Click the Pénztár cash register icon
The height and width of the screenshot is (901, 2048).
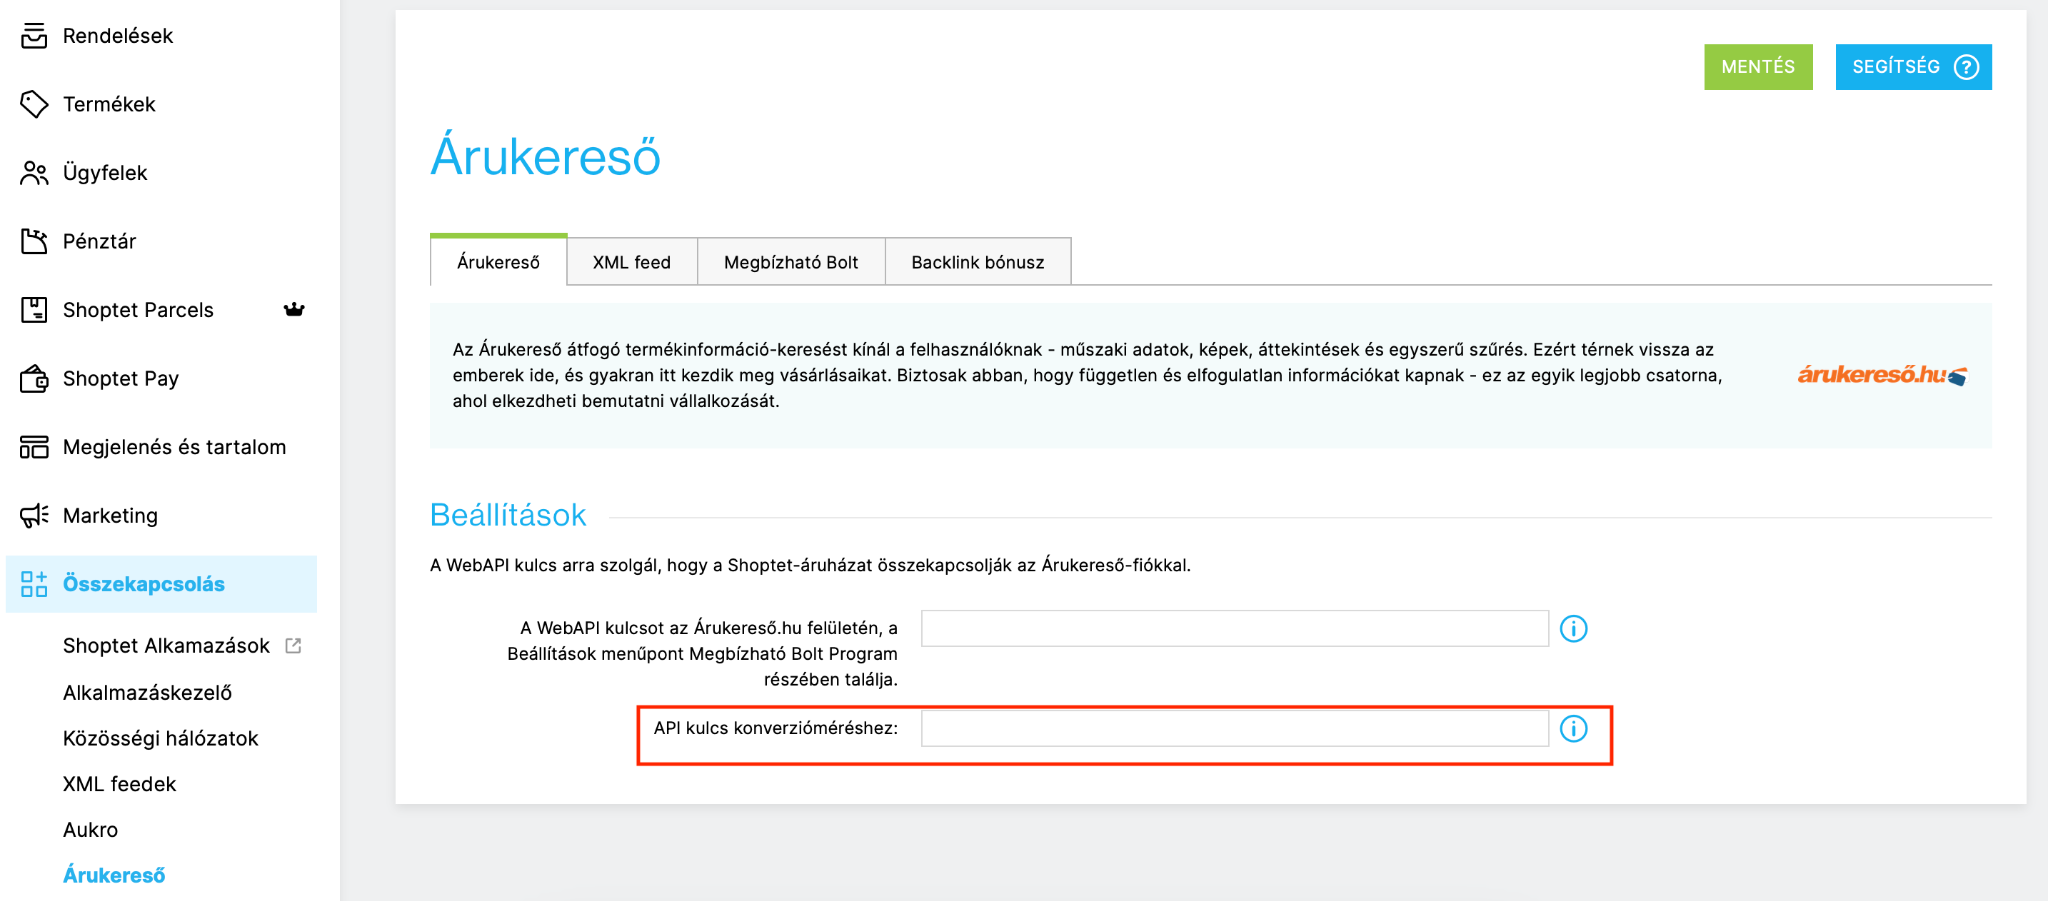click(x=34, y=241)
